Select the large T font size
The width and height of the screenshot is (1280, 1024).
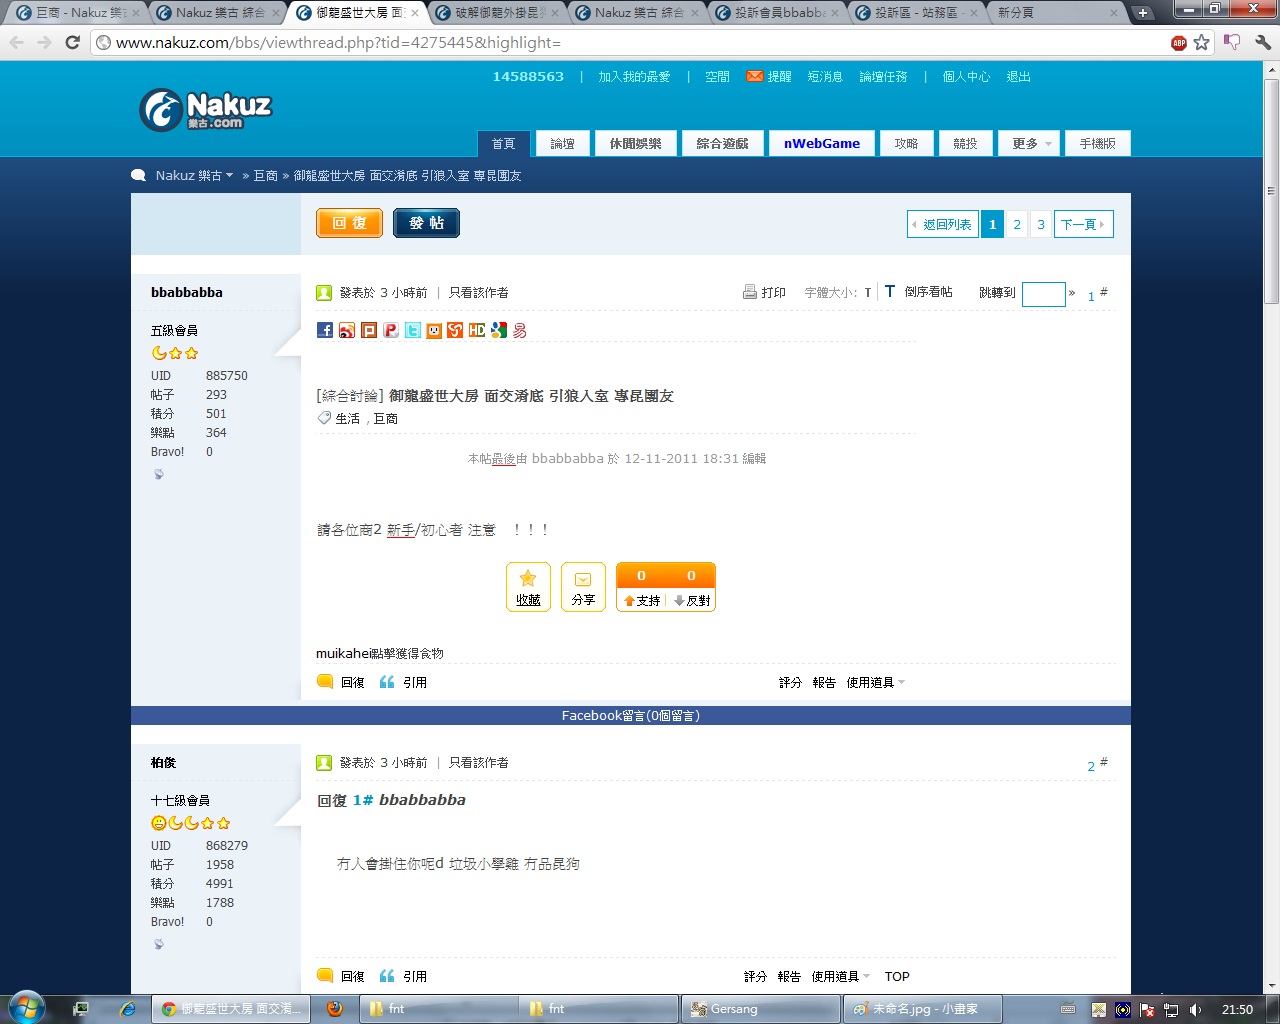click(x=889, y=291)
